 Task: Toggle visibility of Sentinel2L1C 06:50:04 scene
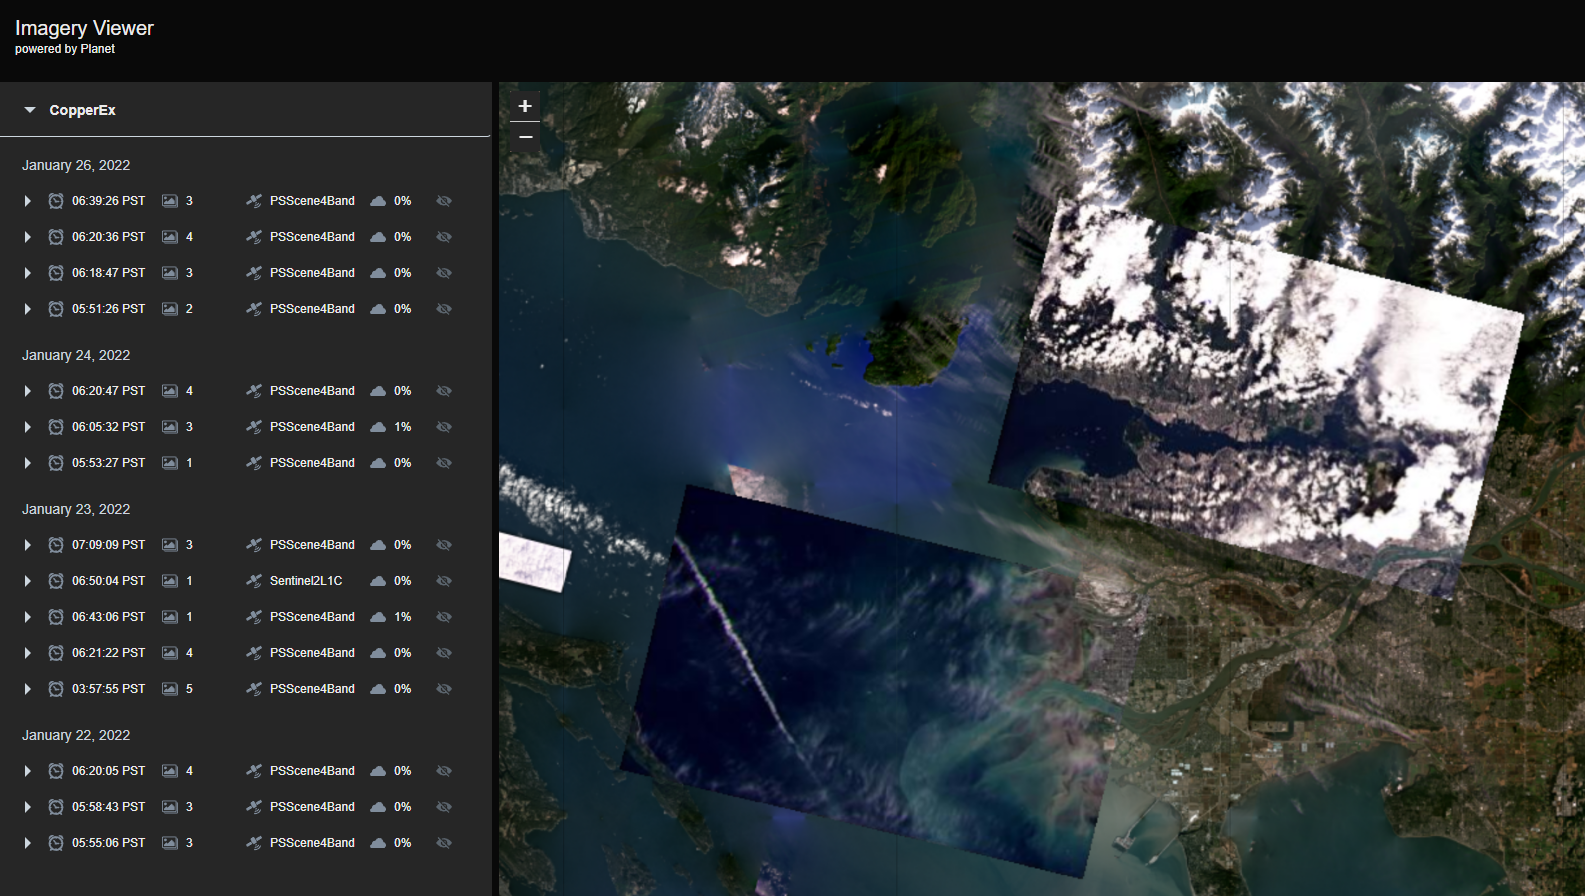pos(444,581)
